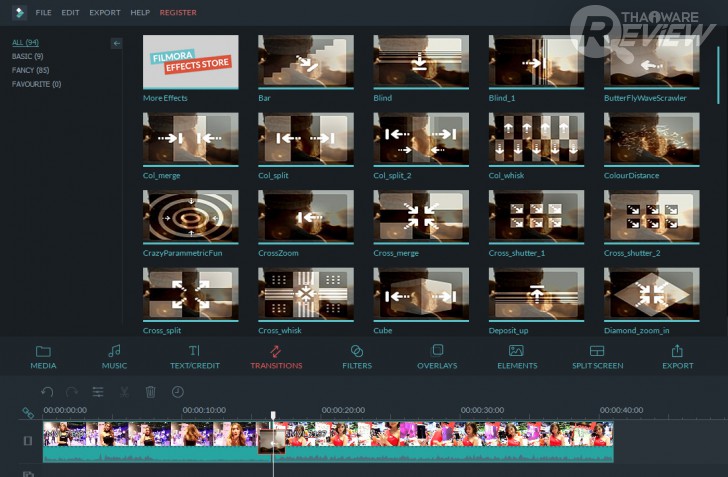Image resolution: width=728 pixels, height=477 pixels.
Task: Select the Cross_merge transition
Action: (421, 217)
